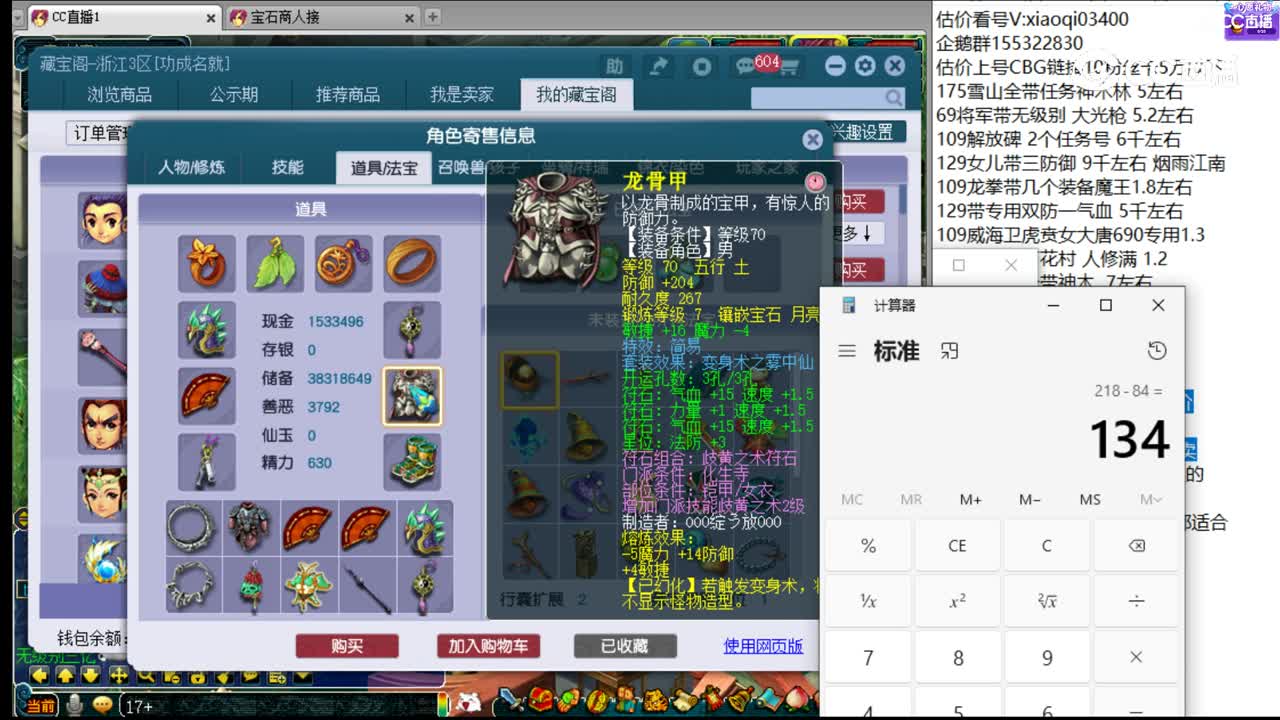Select the dragon helmet in first inventory row
This screenshot has height=720, width=1280.
[x=423, y=527]
